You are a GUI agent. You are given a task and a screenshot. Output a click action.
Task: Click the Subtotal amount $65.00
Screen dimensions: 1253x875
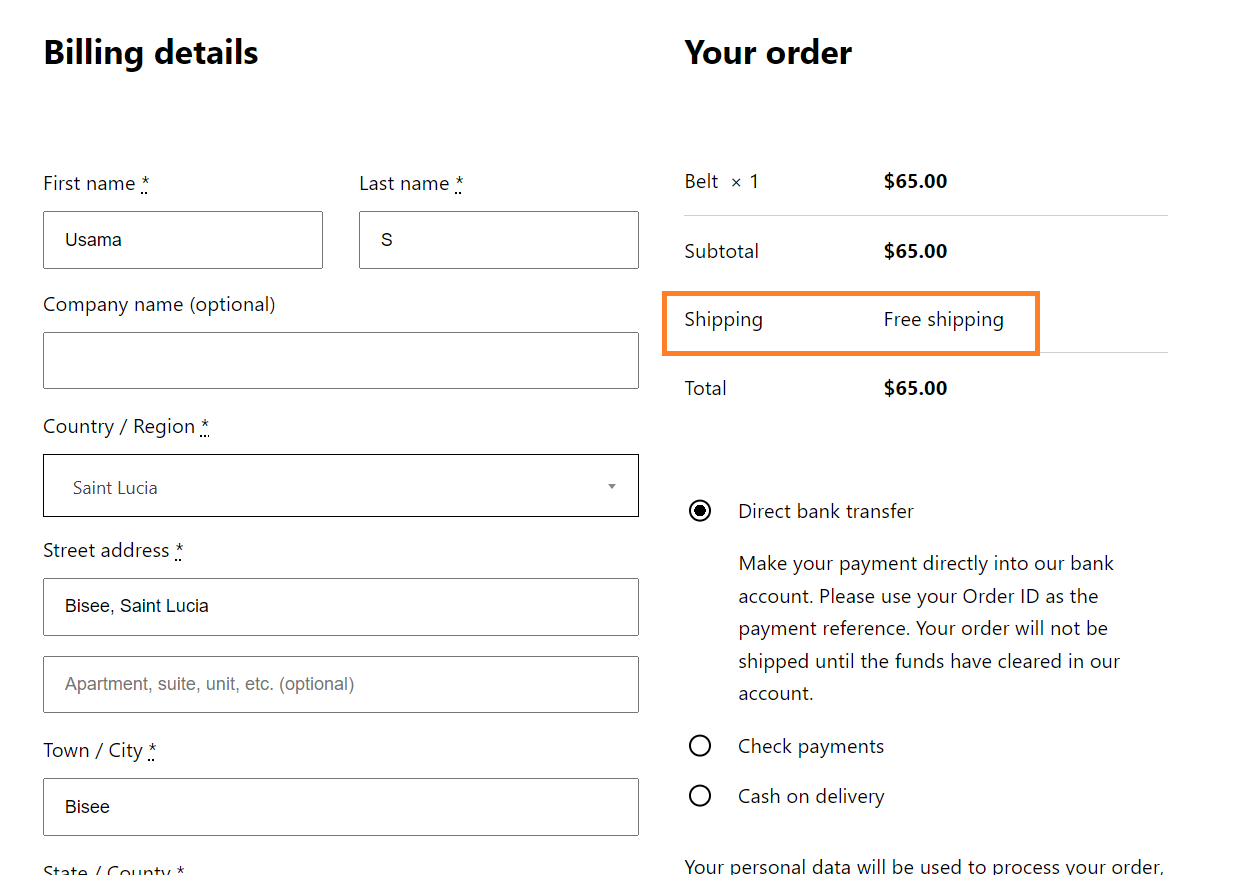[x=915, y=251]
